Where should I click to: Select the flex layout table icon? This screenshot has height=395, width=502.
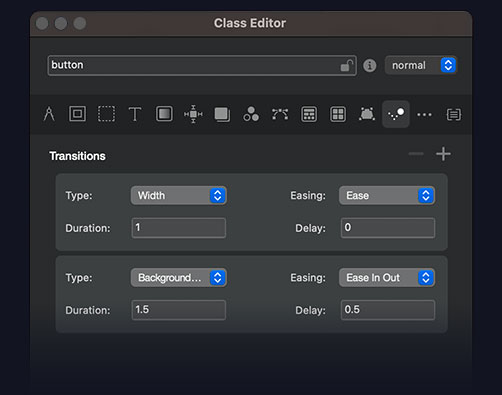[309, 114]
